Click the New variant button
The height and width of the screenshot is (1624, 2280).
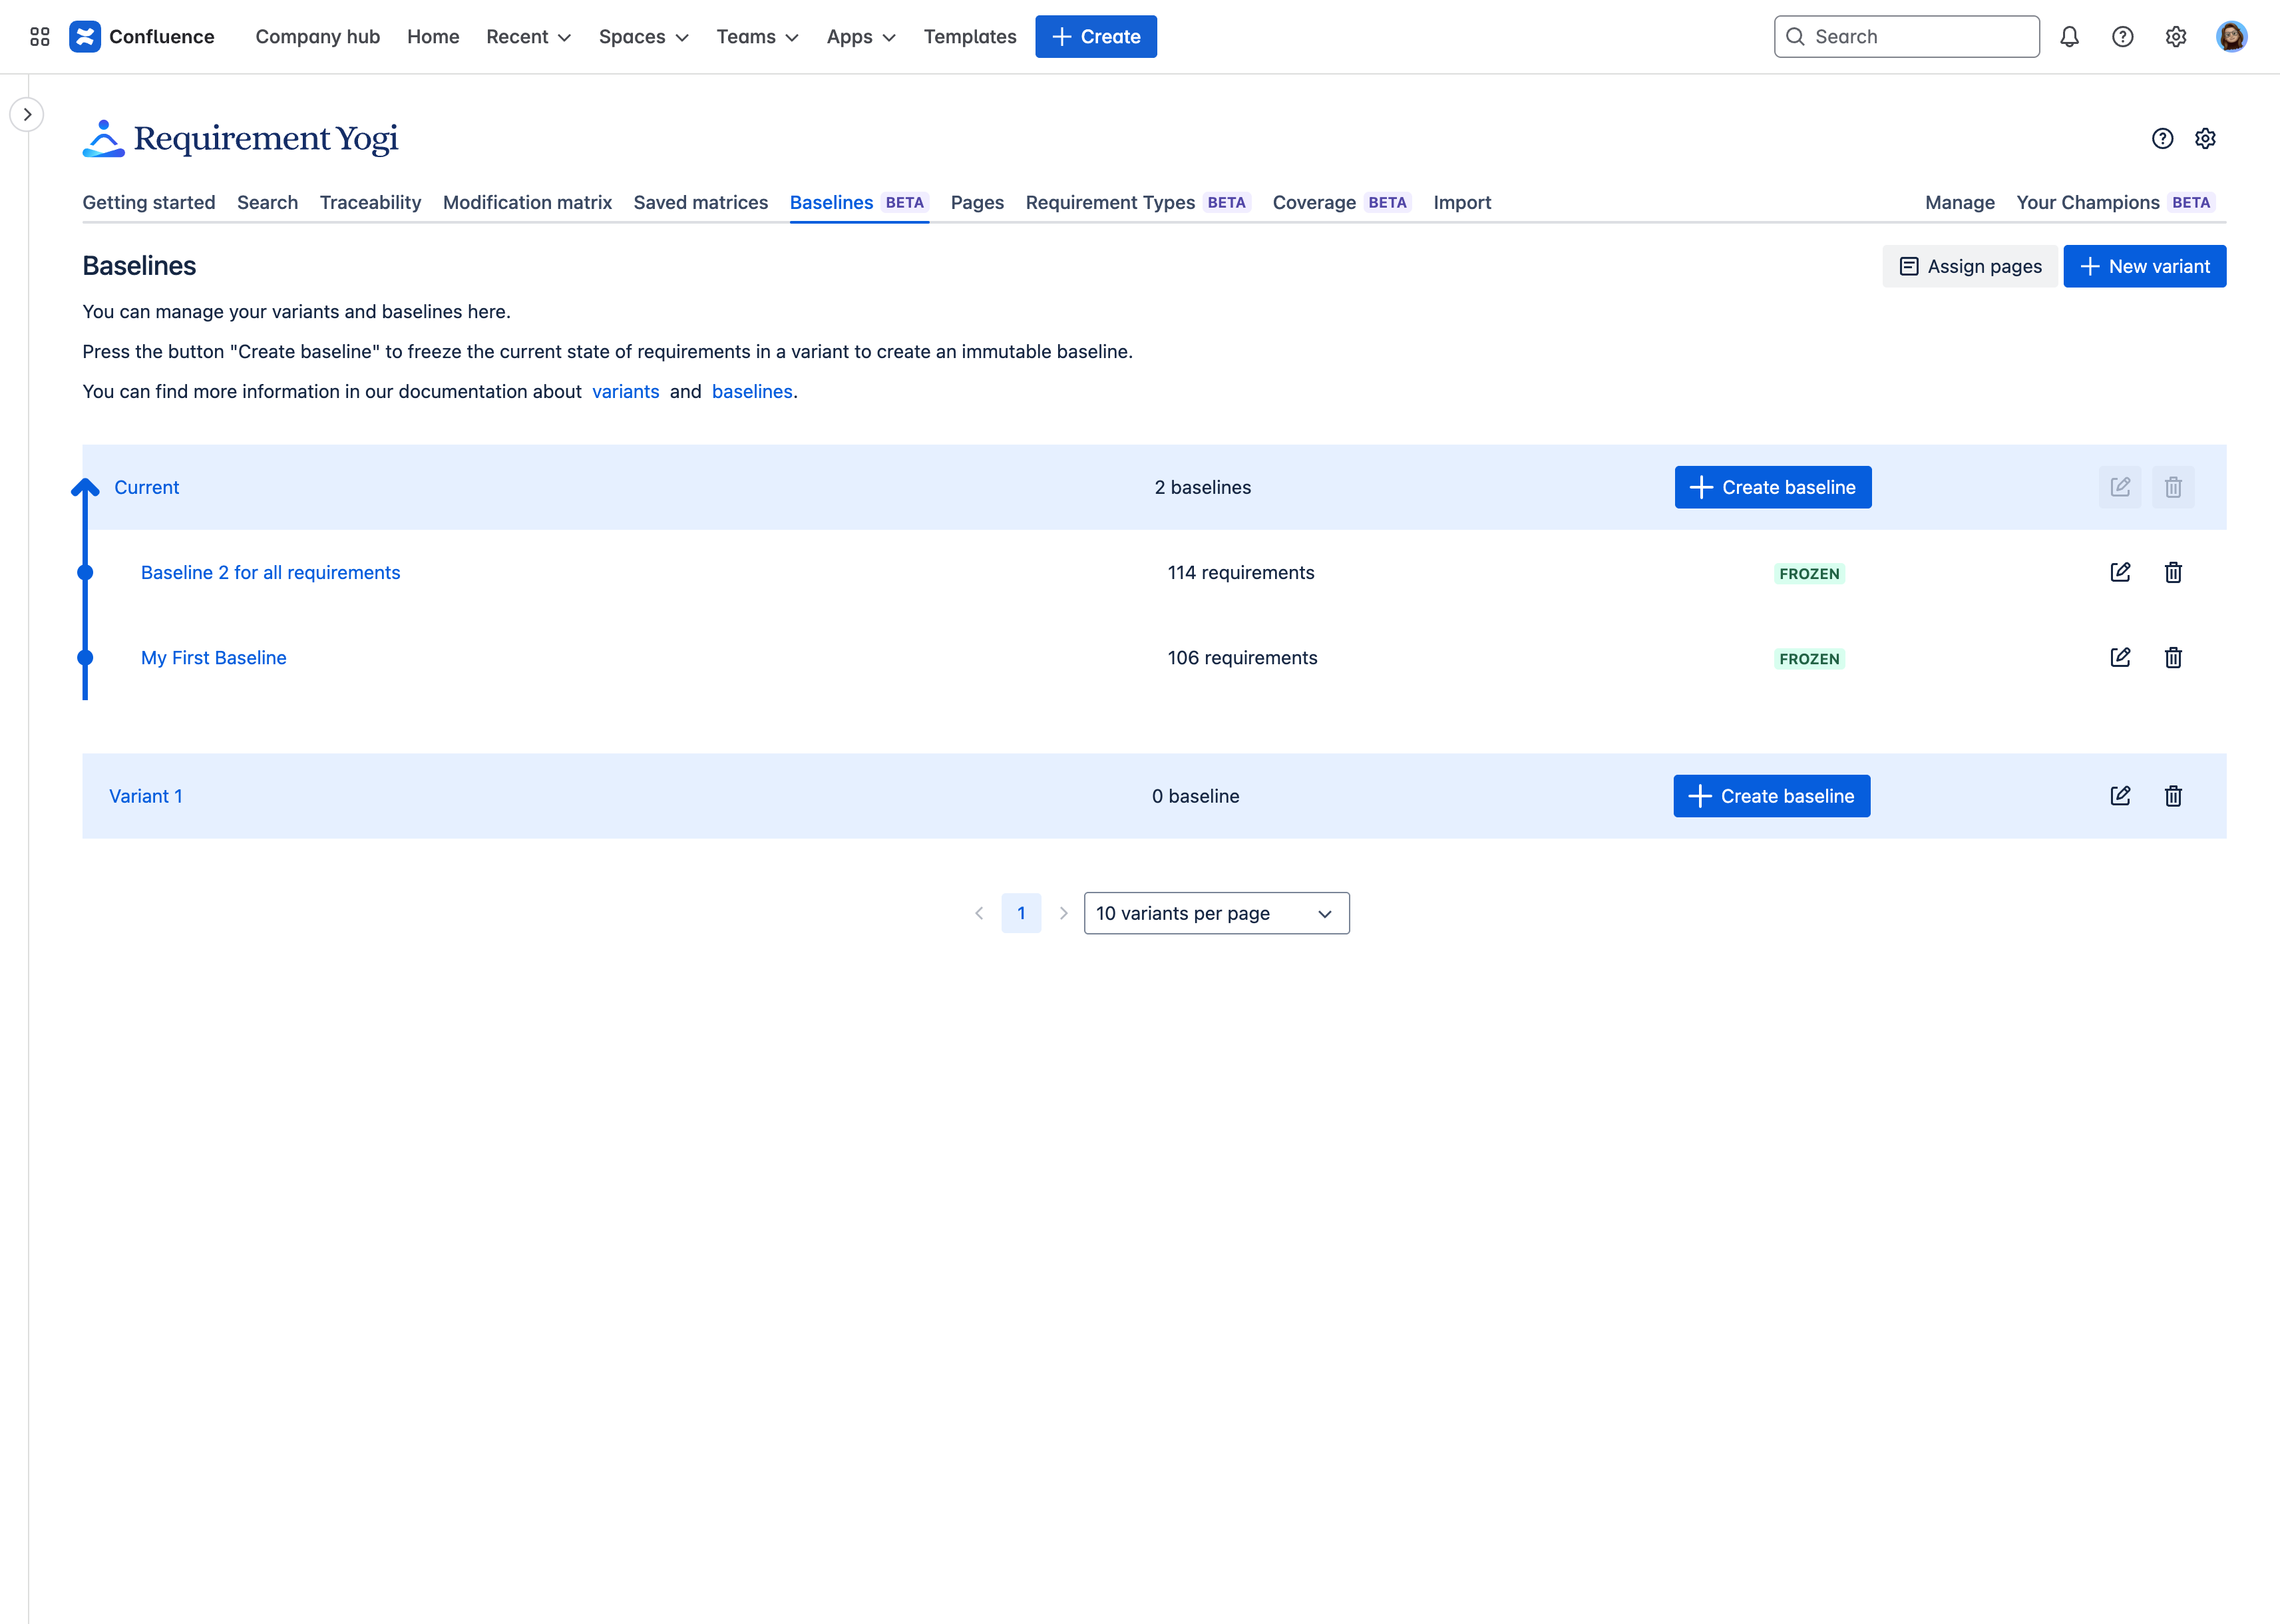pyautogui.click(x=2144, y=267)
